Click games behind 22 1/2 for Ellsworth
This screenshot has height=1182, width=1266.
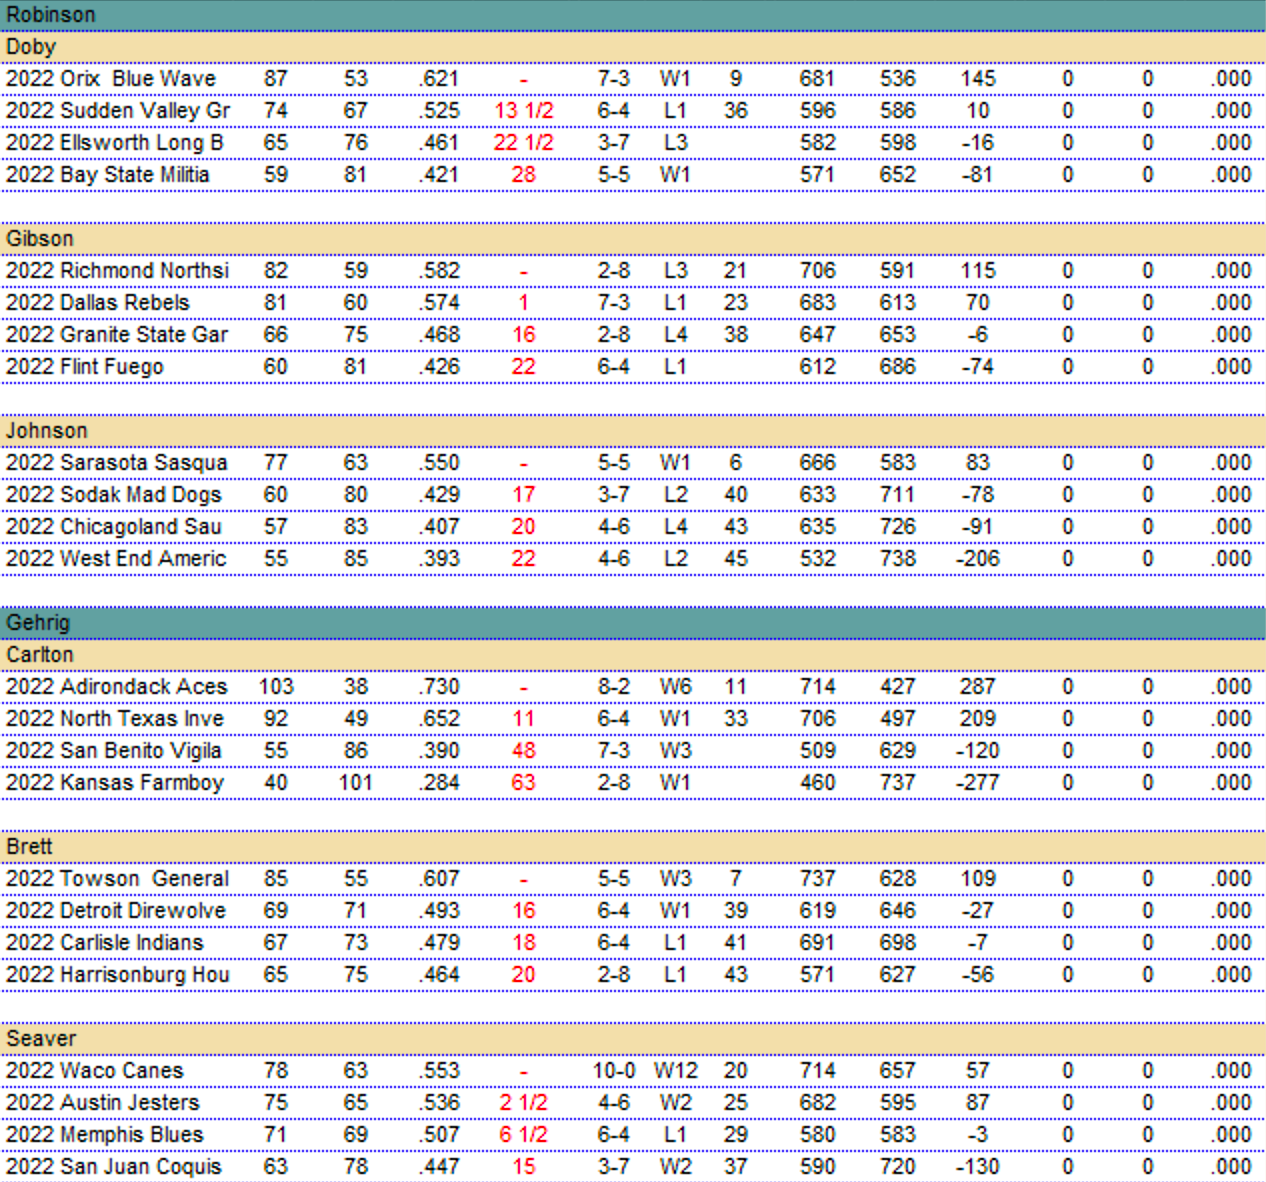tap(524, 143)
